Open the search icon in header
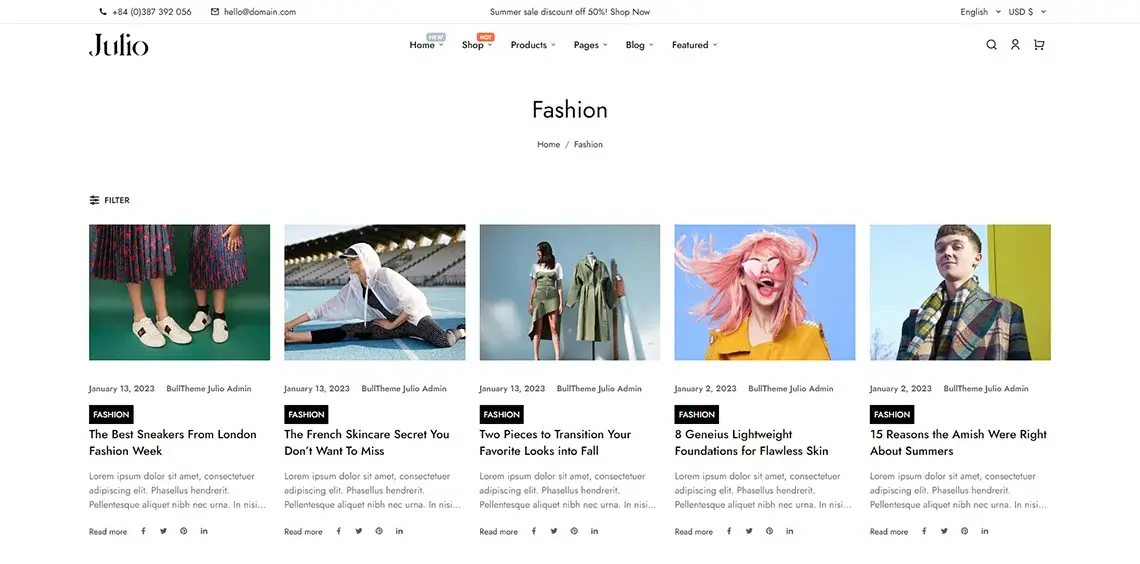The image size is (1140, 564). [x=991, y=45]
